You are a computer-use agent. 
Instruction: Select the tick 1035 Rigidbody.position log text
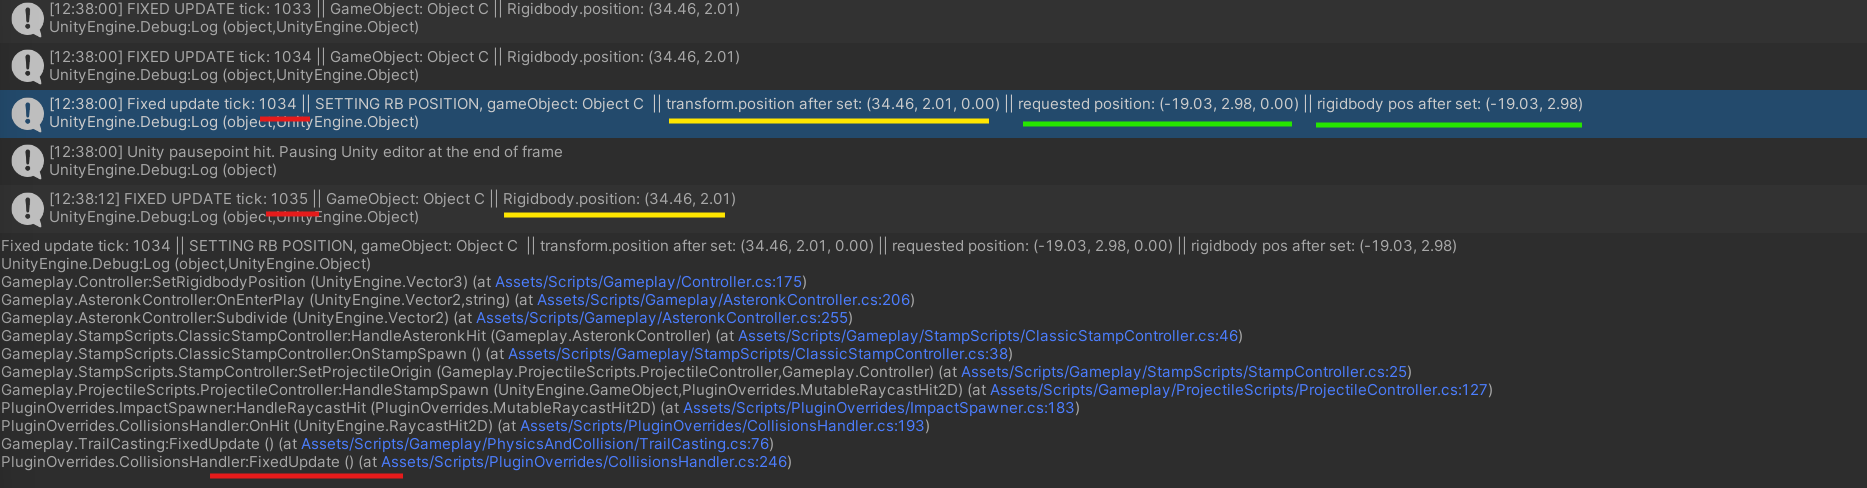[392, 199]
